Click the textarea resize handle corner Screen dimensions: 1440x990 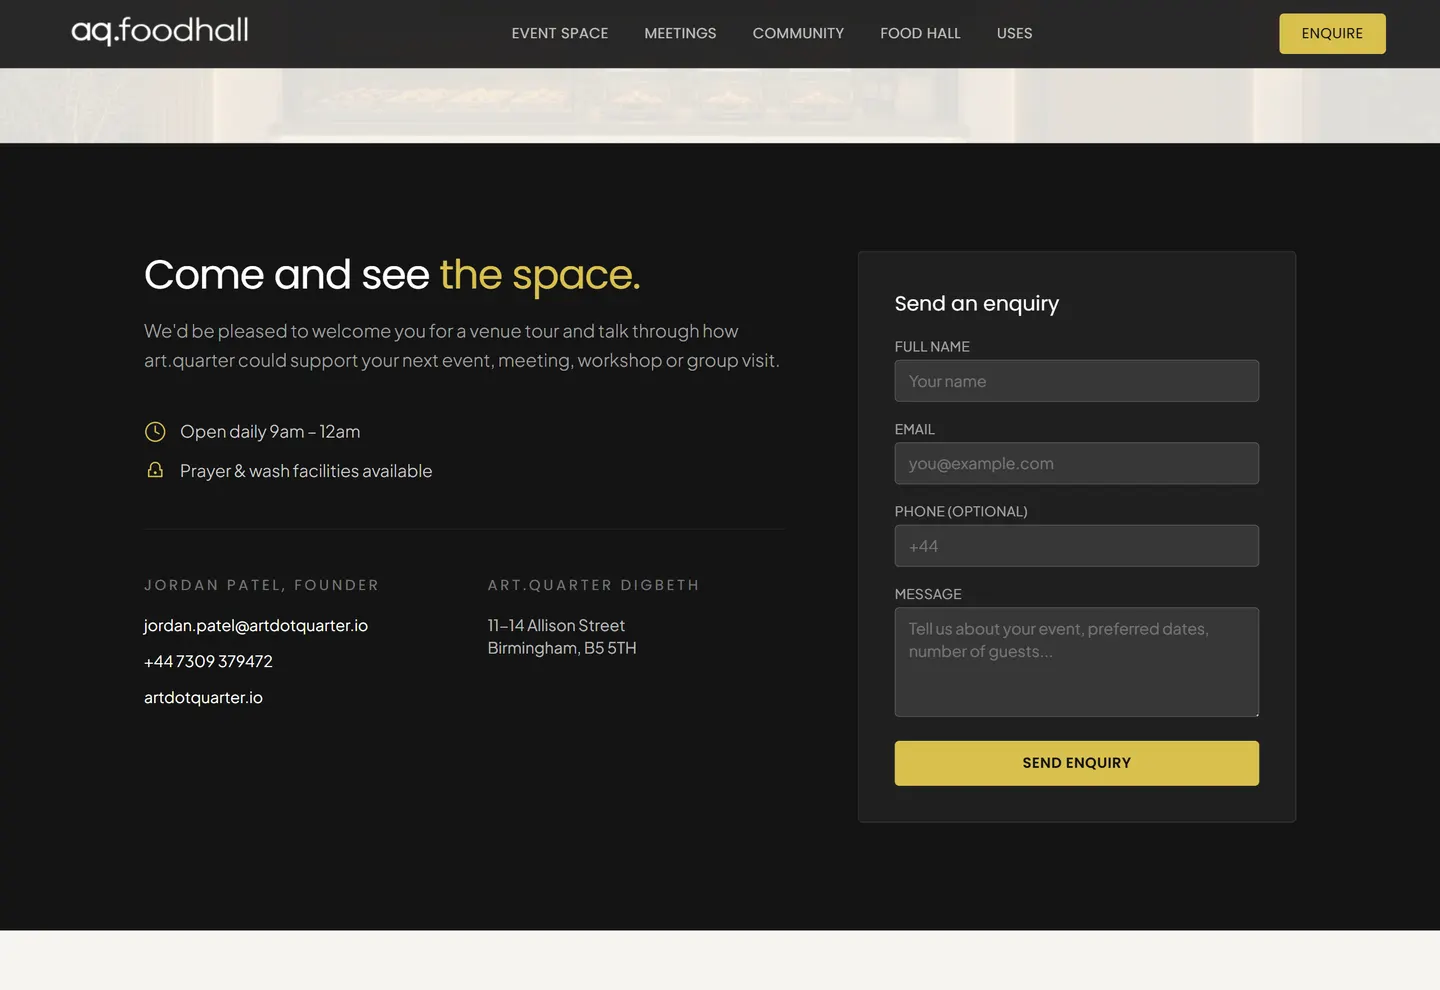1254,712
